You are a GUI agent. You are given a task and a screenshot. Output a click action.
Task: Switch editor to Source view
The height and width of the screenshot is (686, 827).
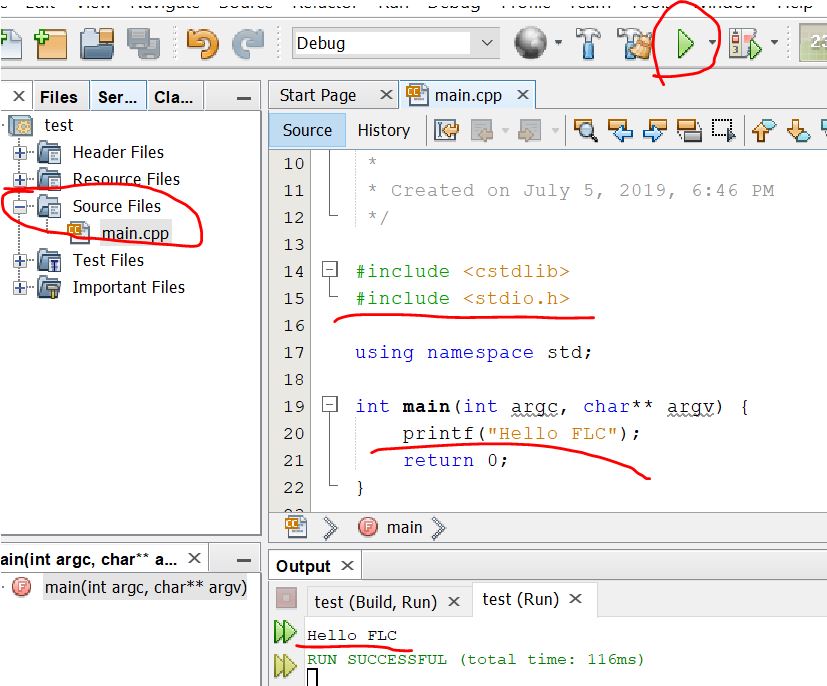307,130
